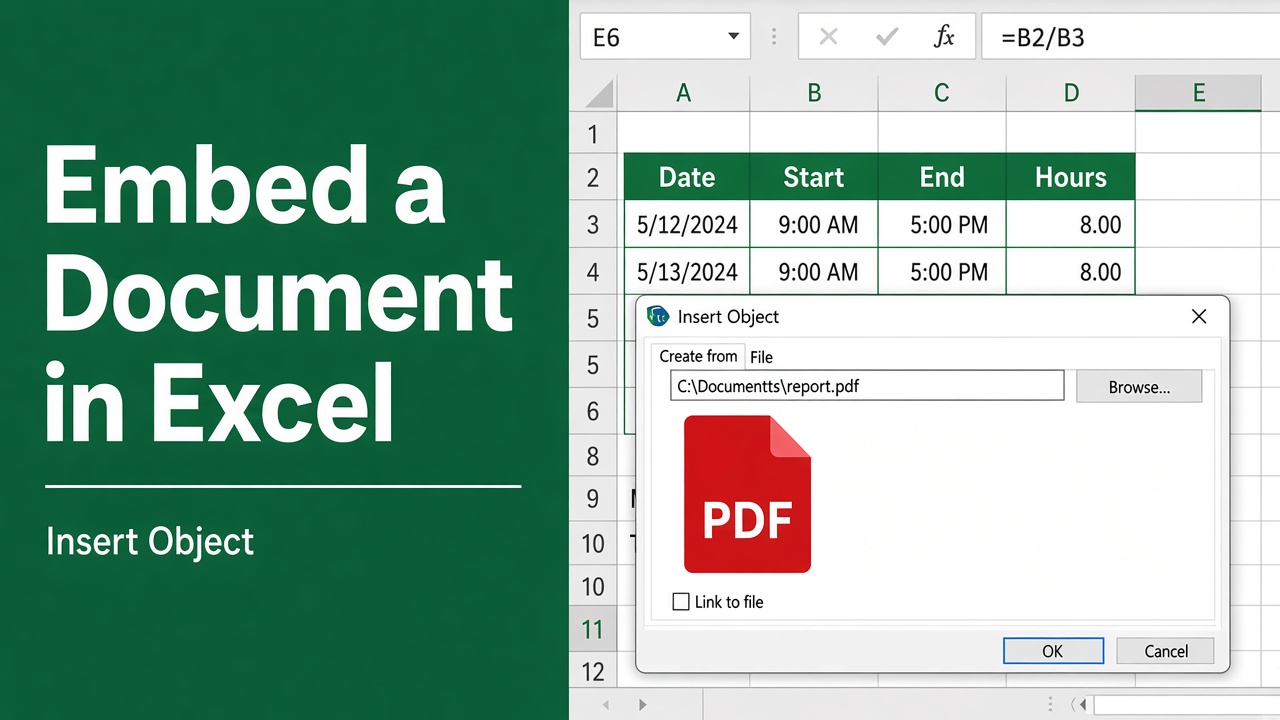Select column B header
Screen dimensions: 1280x720
(x=814, y=93)
